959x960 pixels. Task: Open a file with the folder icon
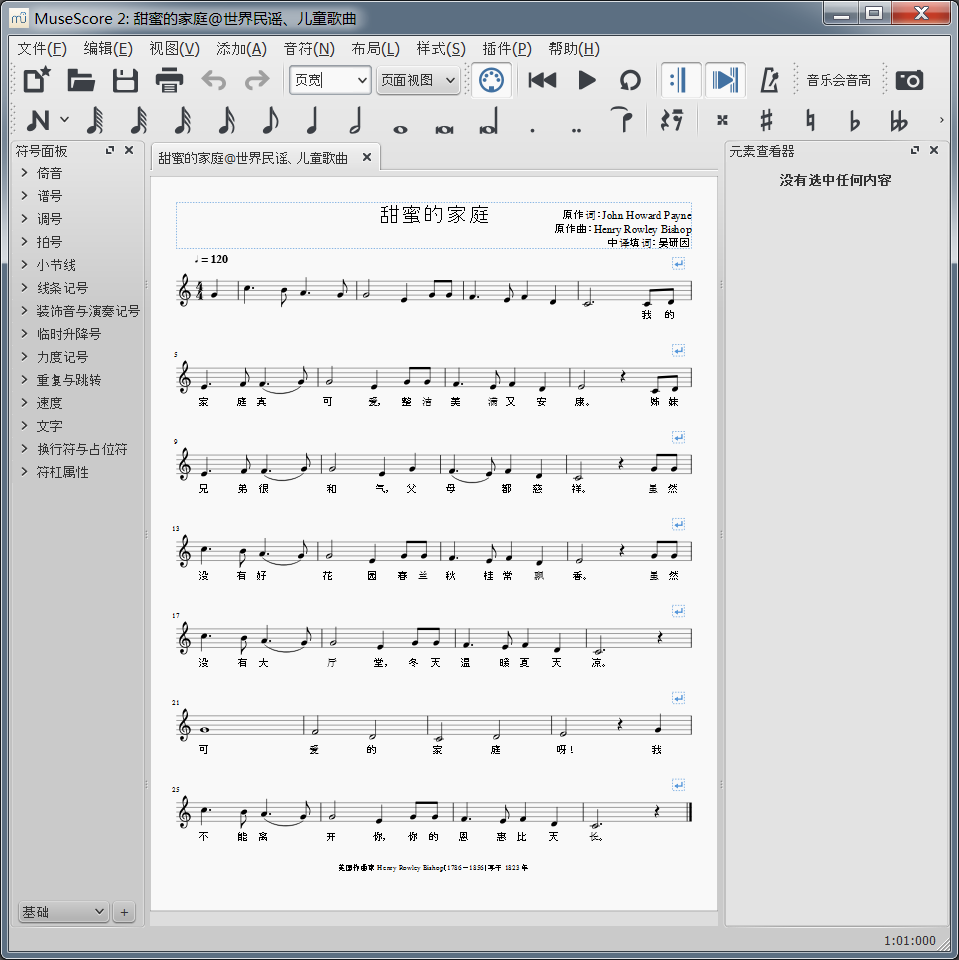point(81,80)
